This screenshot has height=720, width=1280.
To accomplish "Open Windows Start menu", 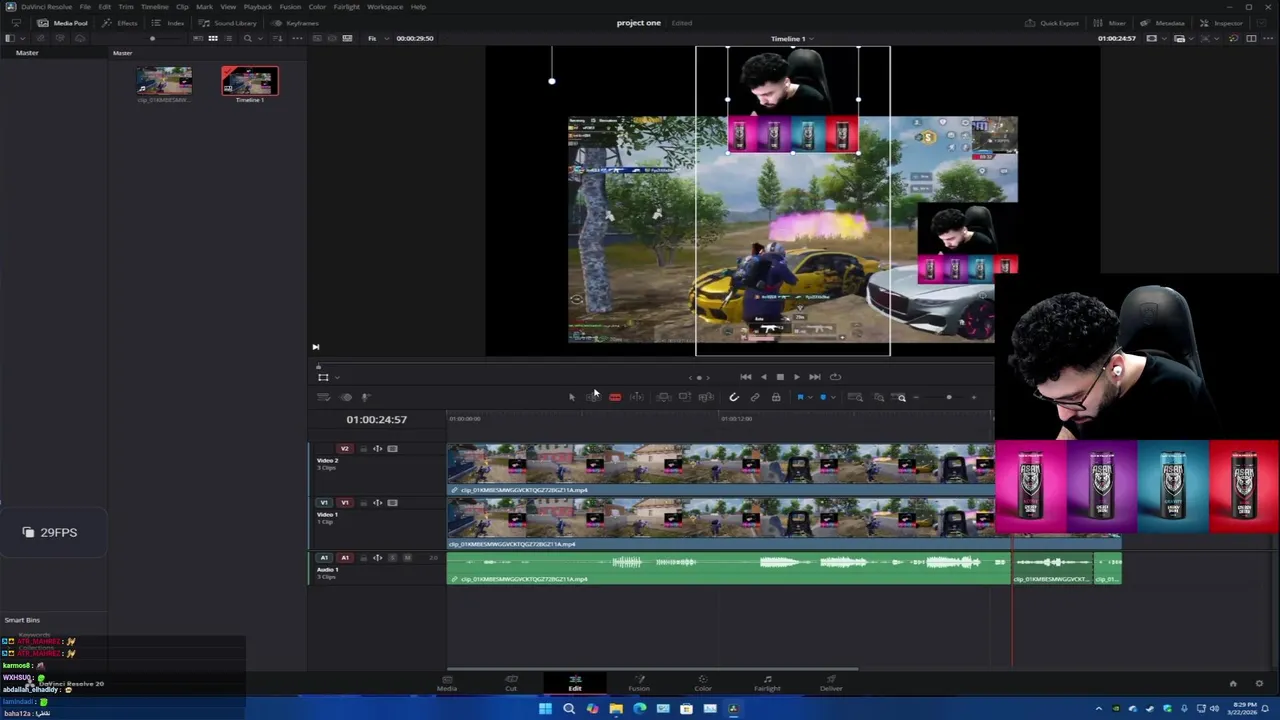I will [x=545, y=709].
